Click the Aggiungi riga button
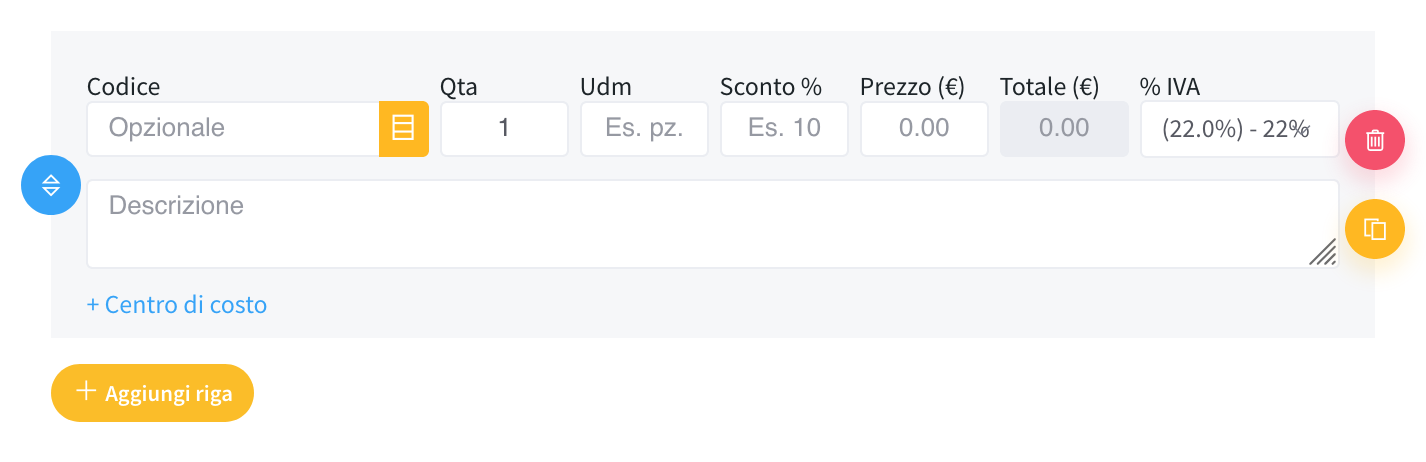Viewport: 1426px width, 462px height. coord(152,393)
